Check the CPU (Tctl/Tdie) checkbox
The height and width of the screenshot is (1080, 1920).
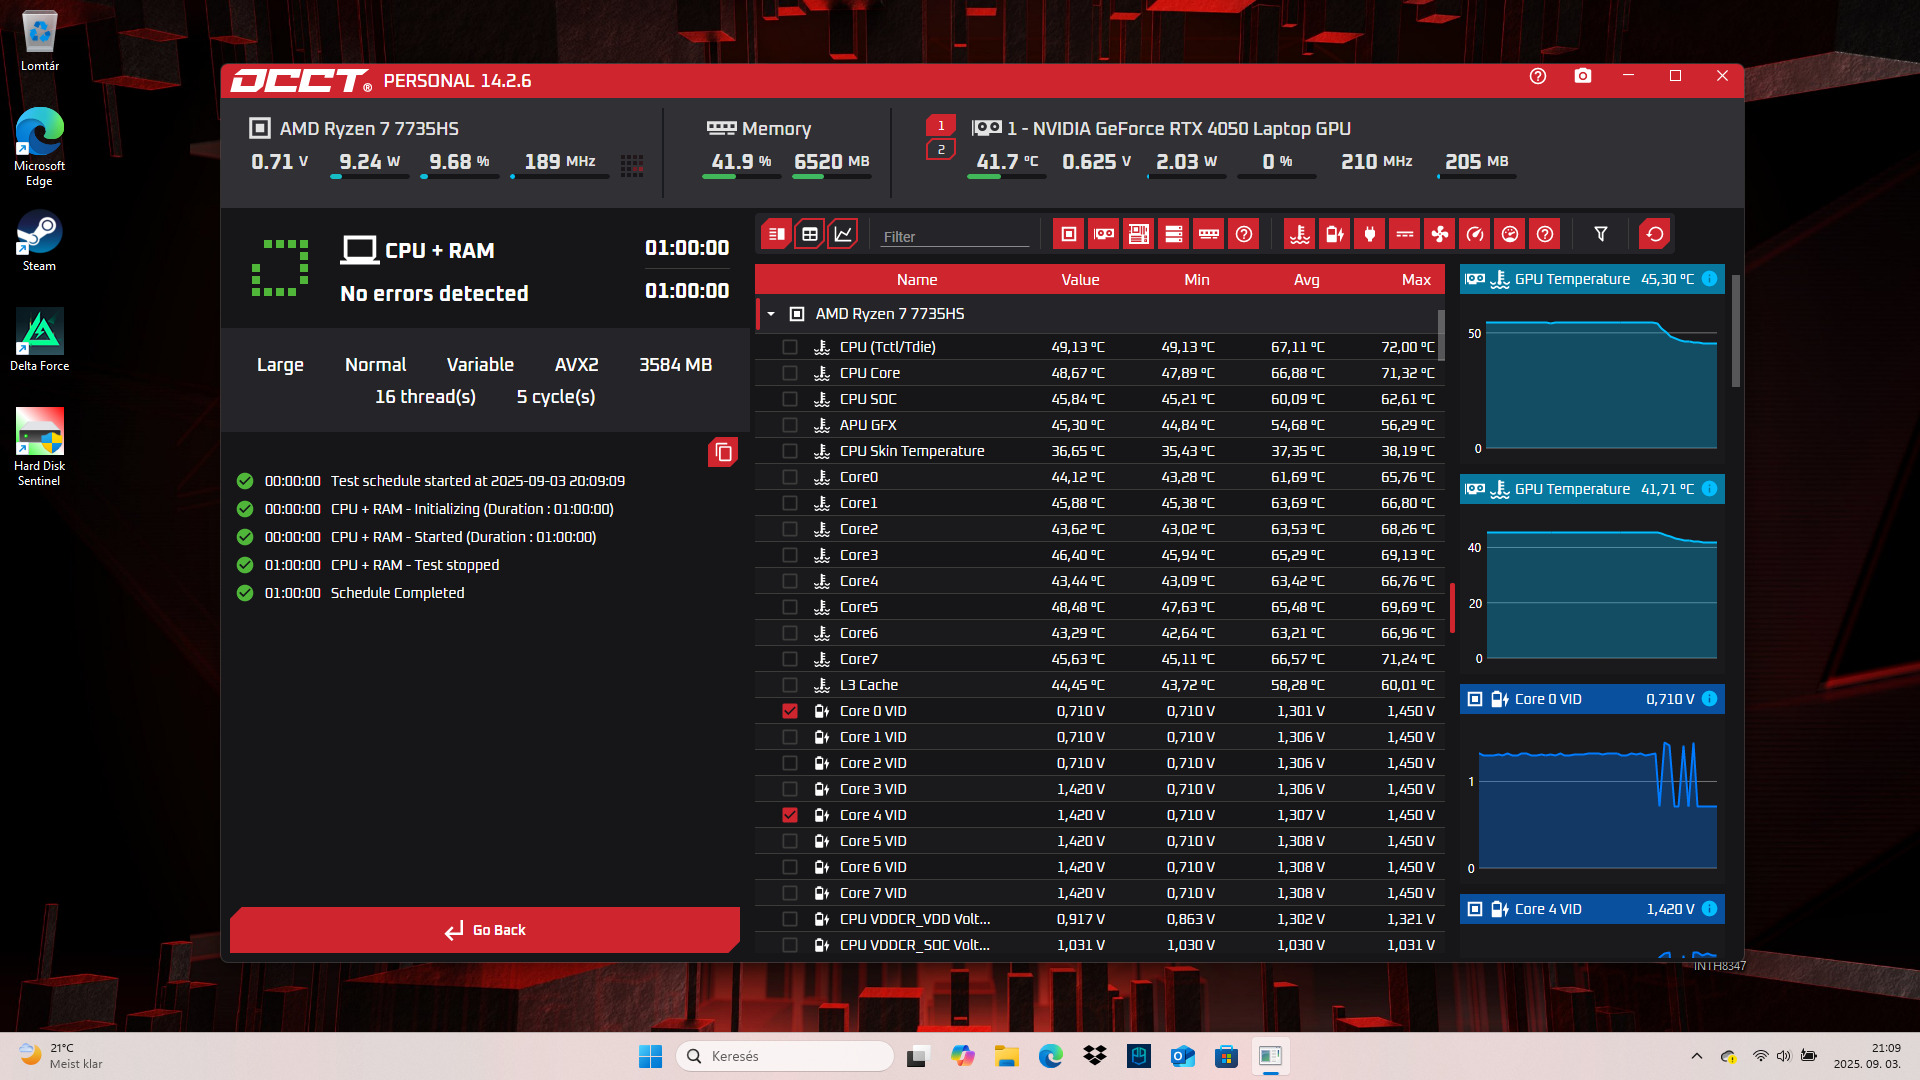(x=790, y=347)
